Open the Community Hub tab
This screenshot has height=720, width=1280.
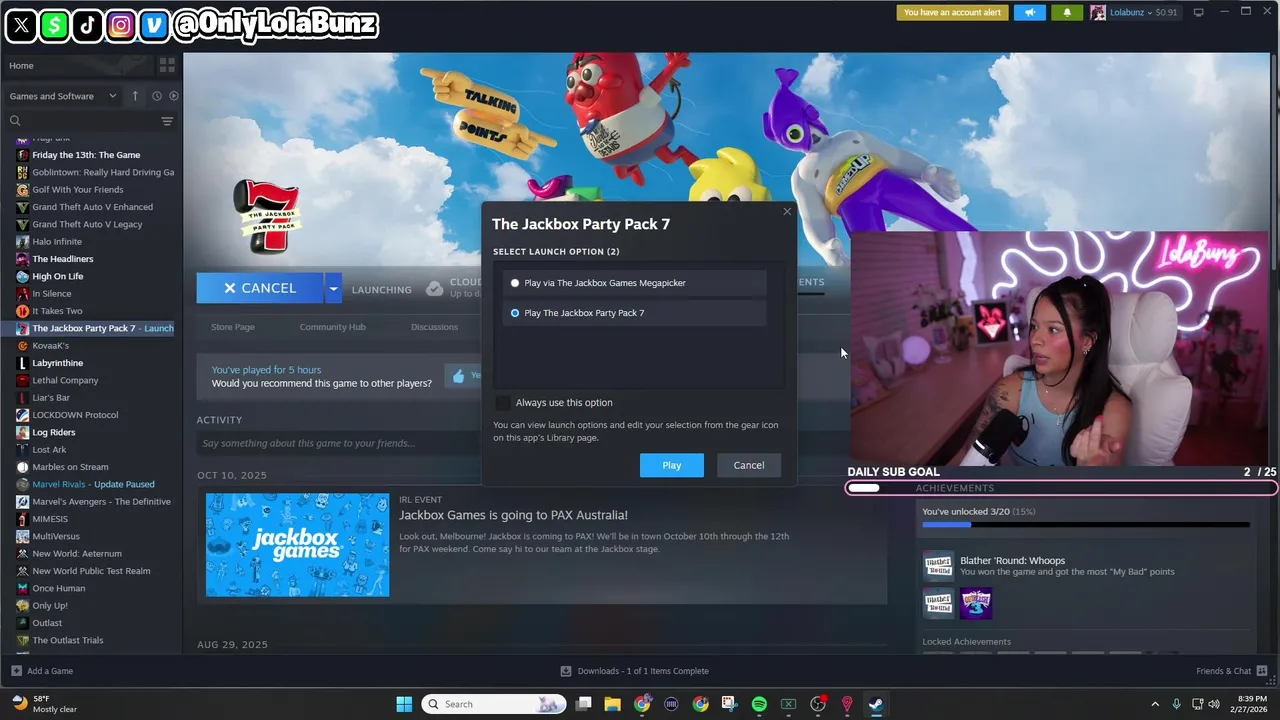(x=332, y=327)
